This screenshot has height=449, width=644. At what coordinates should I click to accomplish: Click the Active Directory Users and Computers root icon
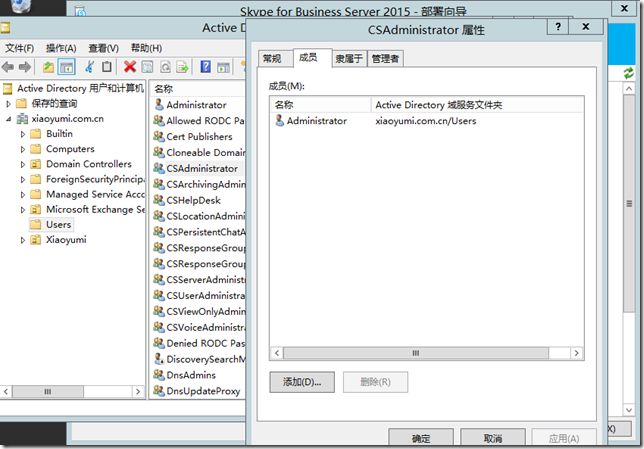coord(7,88)
